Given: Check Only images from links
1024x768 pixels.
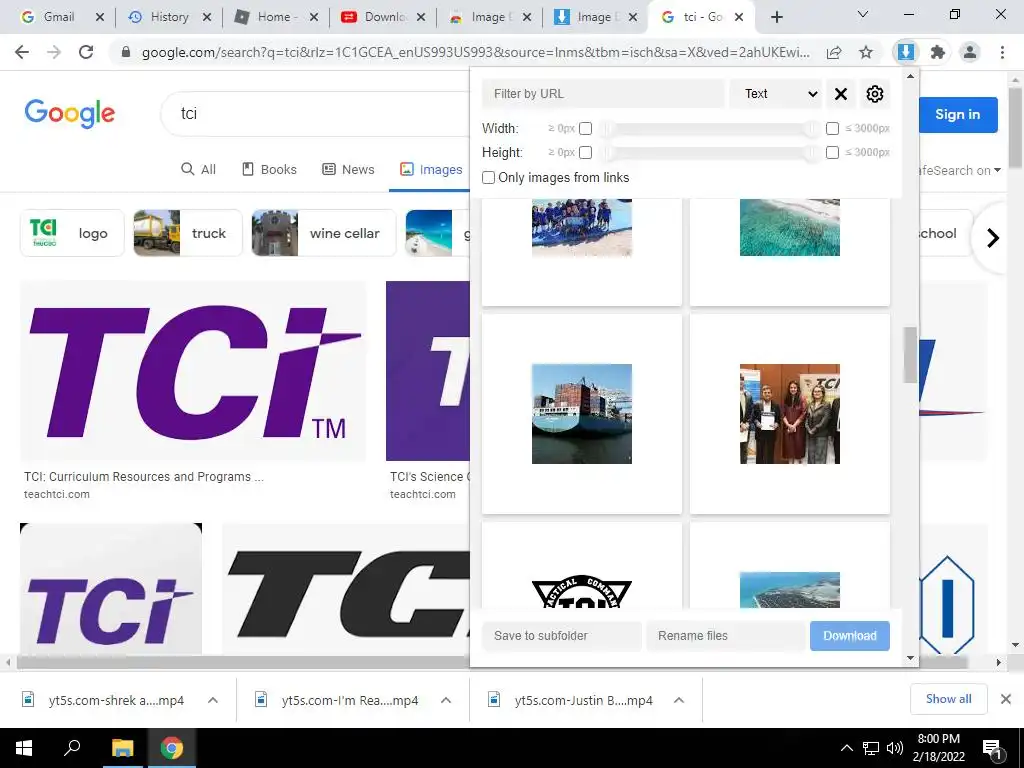Looking at the screenshot, I should tap(488, 178).
